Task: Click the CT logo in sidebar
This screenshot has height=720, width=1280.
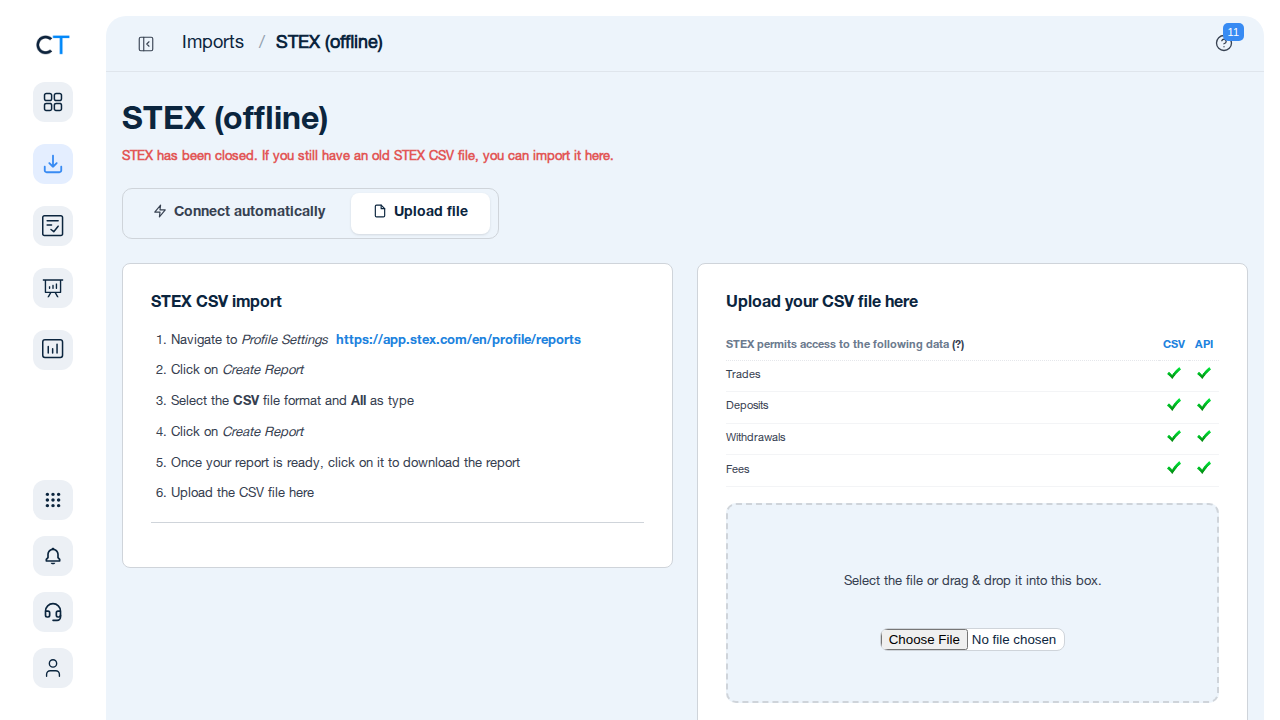Action: click(53, 45)
